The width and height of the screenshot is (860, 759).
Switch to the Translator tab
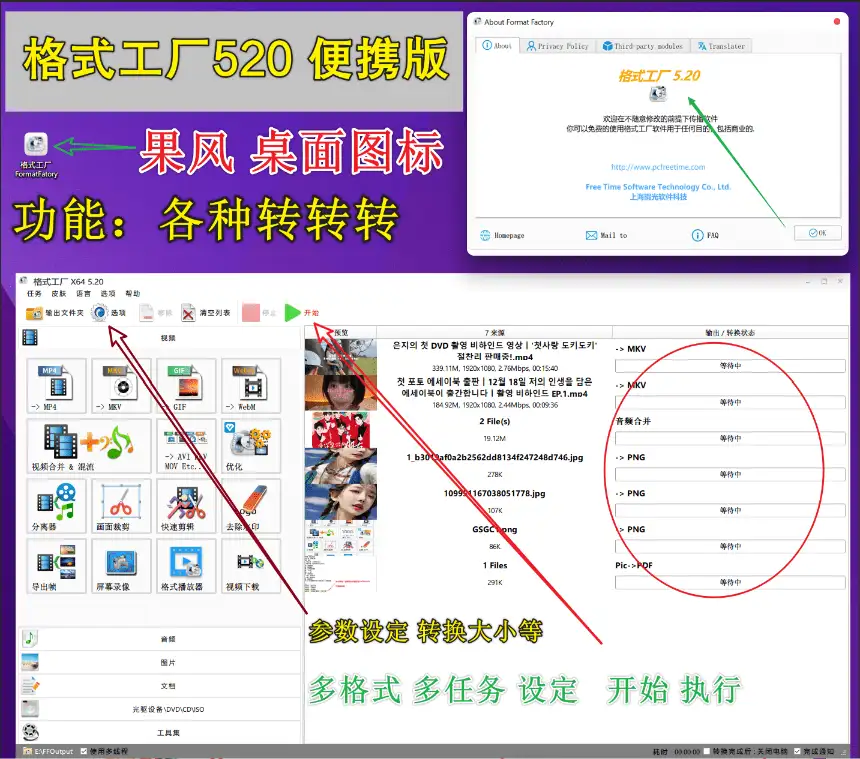point(722,46)
